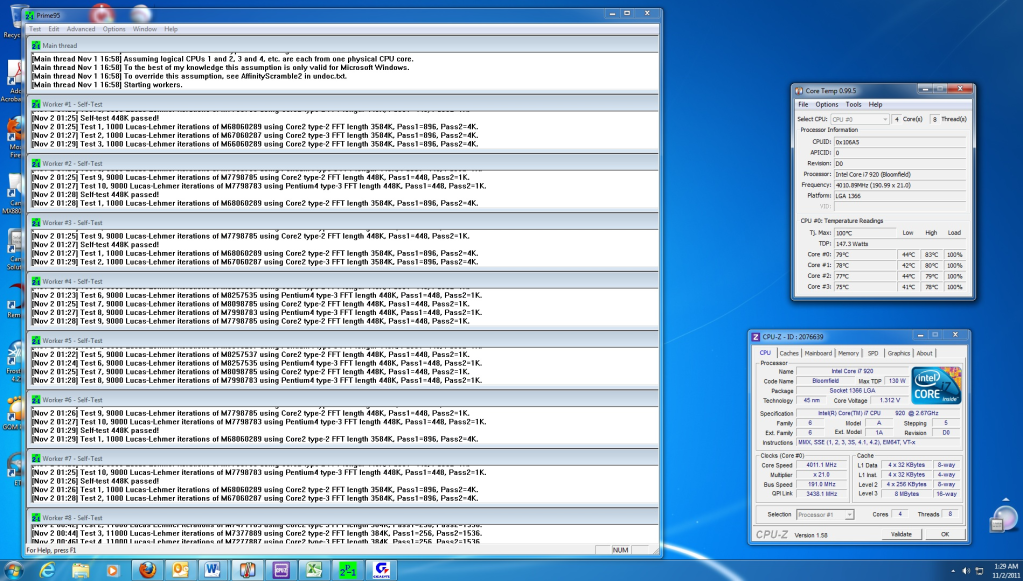Switch to Microsoft Word on the taskbar
Image resolution: width=1023 pixels, height=581 pixels.
(x=213, y=571)
